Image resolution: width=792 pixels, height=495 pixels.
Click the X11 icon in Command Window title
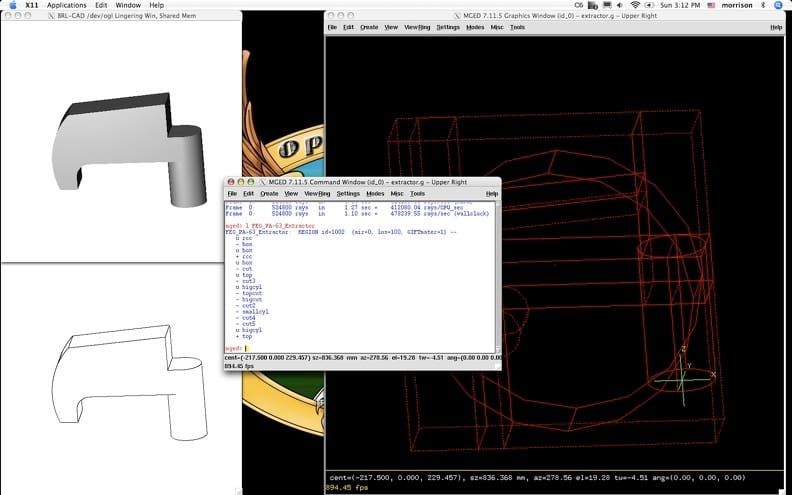coord(263,182)
